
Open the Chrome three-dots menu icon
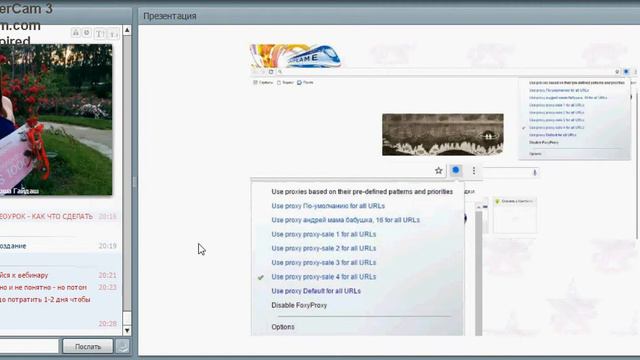tap(473, 171)
